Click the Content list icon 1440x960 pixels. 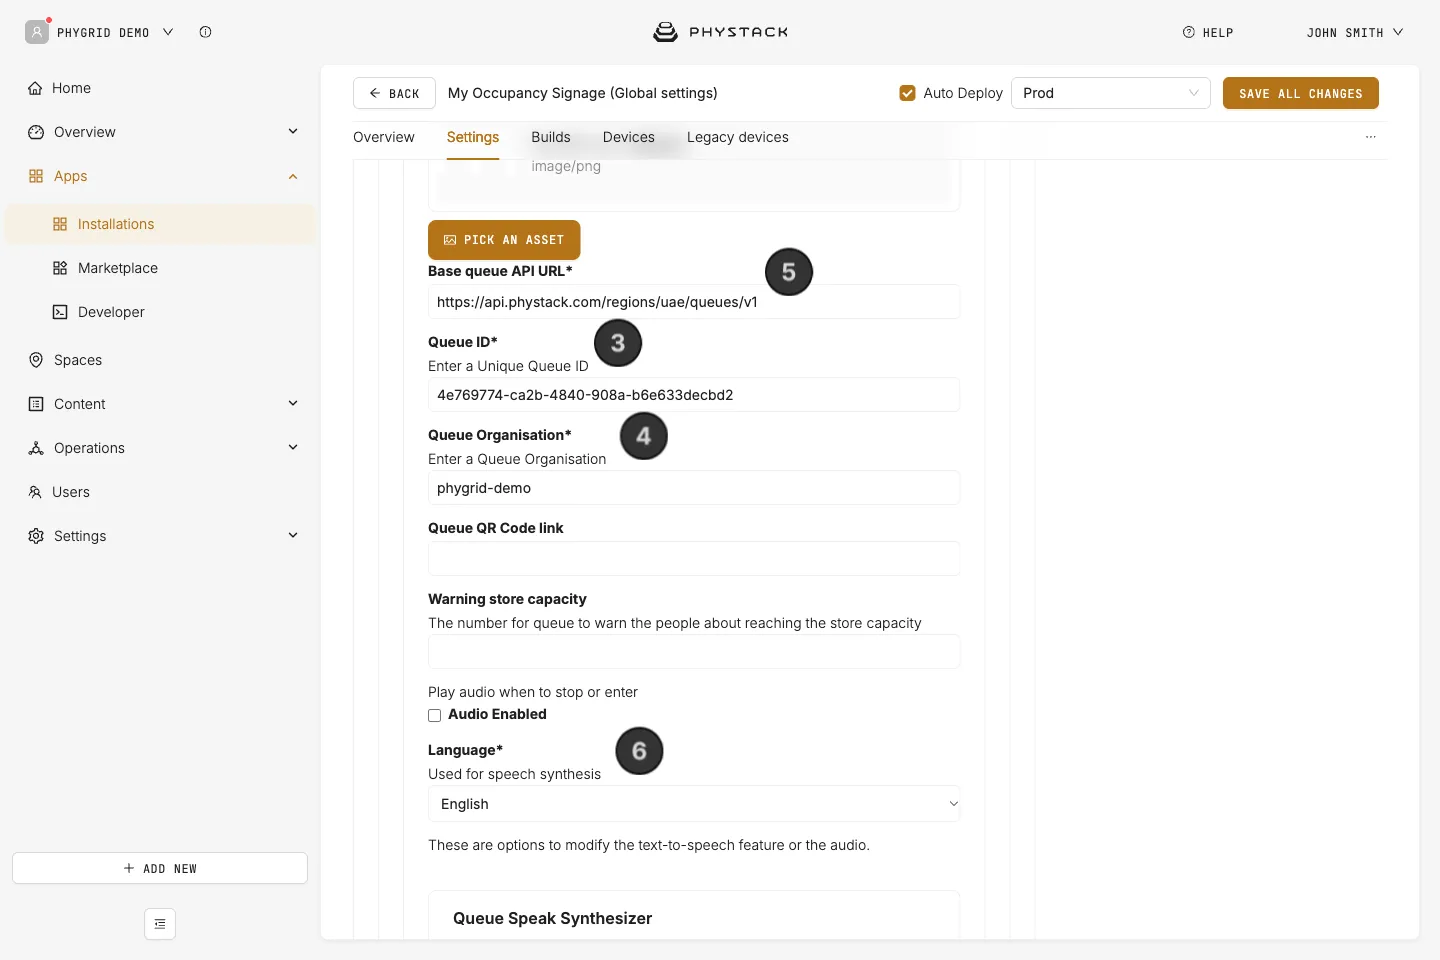[x=36, y=404]
